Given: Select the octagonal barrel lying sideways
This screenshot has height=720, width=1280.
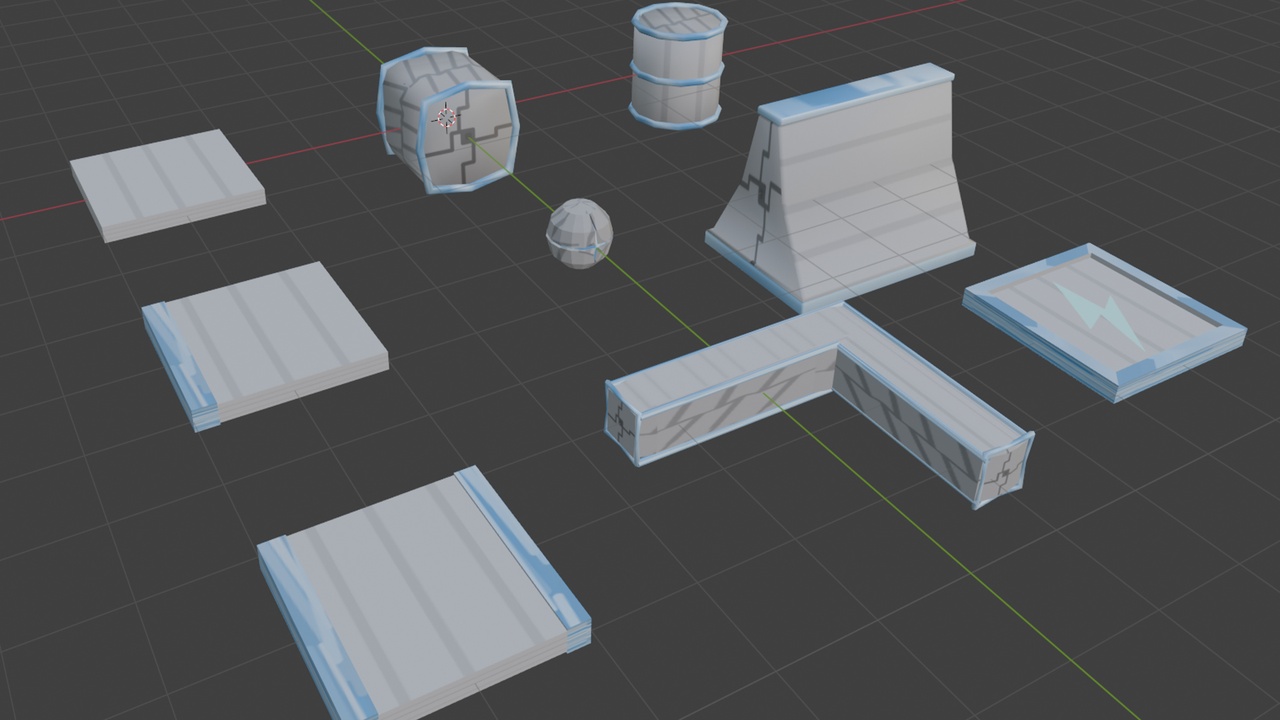Looking at the screenshot, I should pyautogui.click(x=447, y=120).
